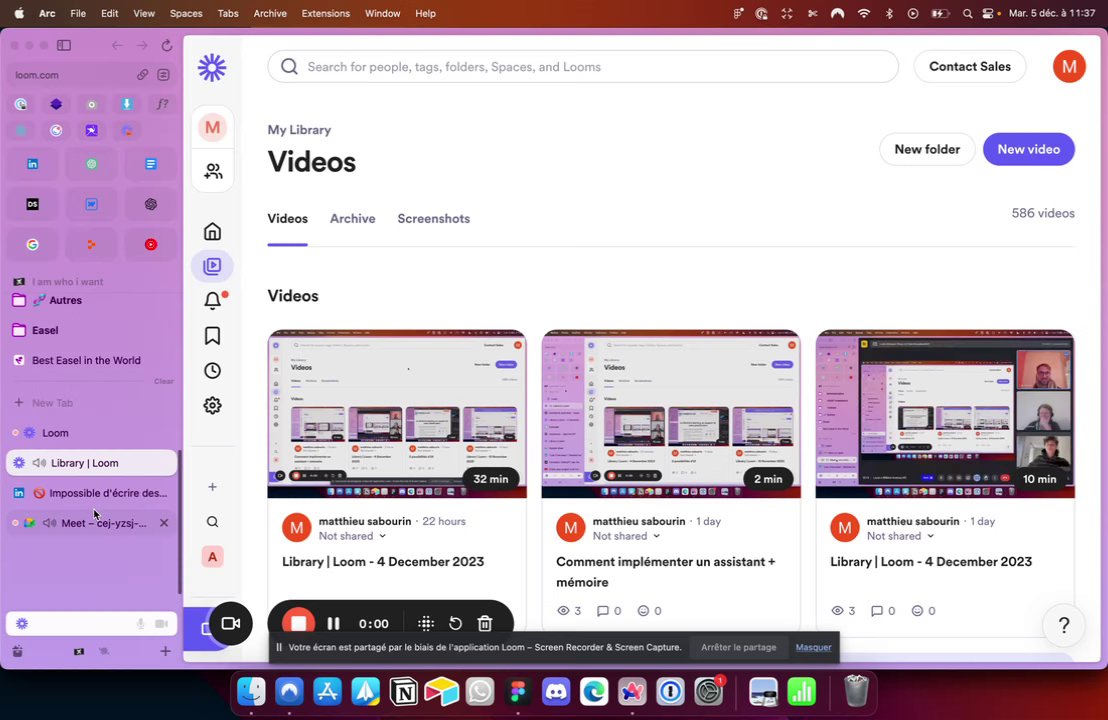Open the YouTube pinned tab
This screenshot has height=720, width=1108.
click(x=151, y=244)
